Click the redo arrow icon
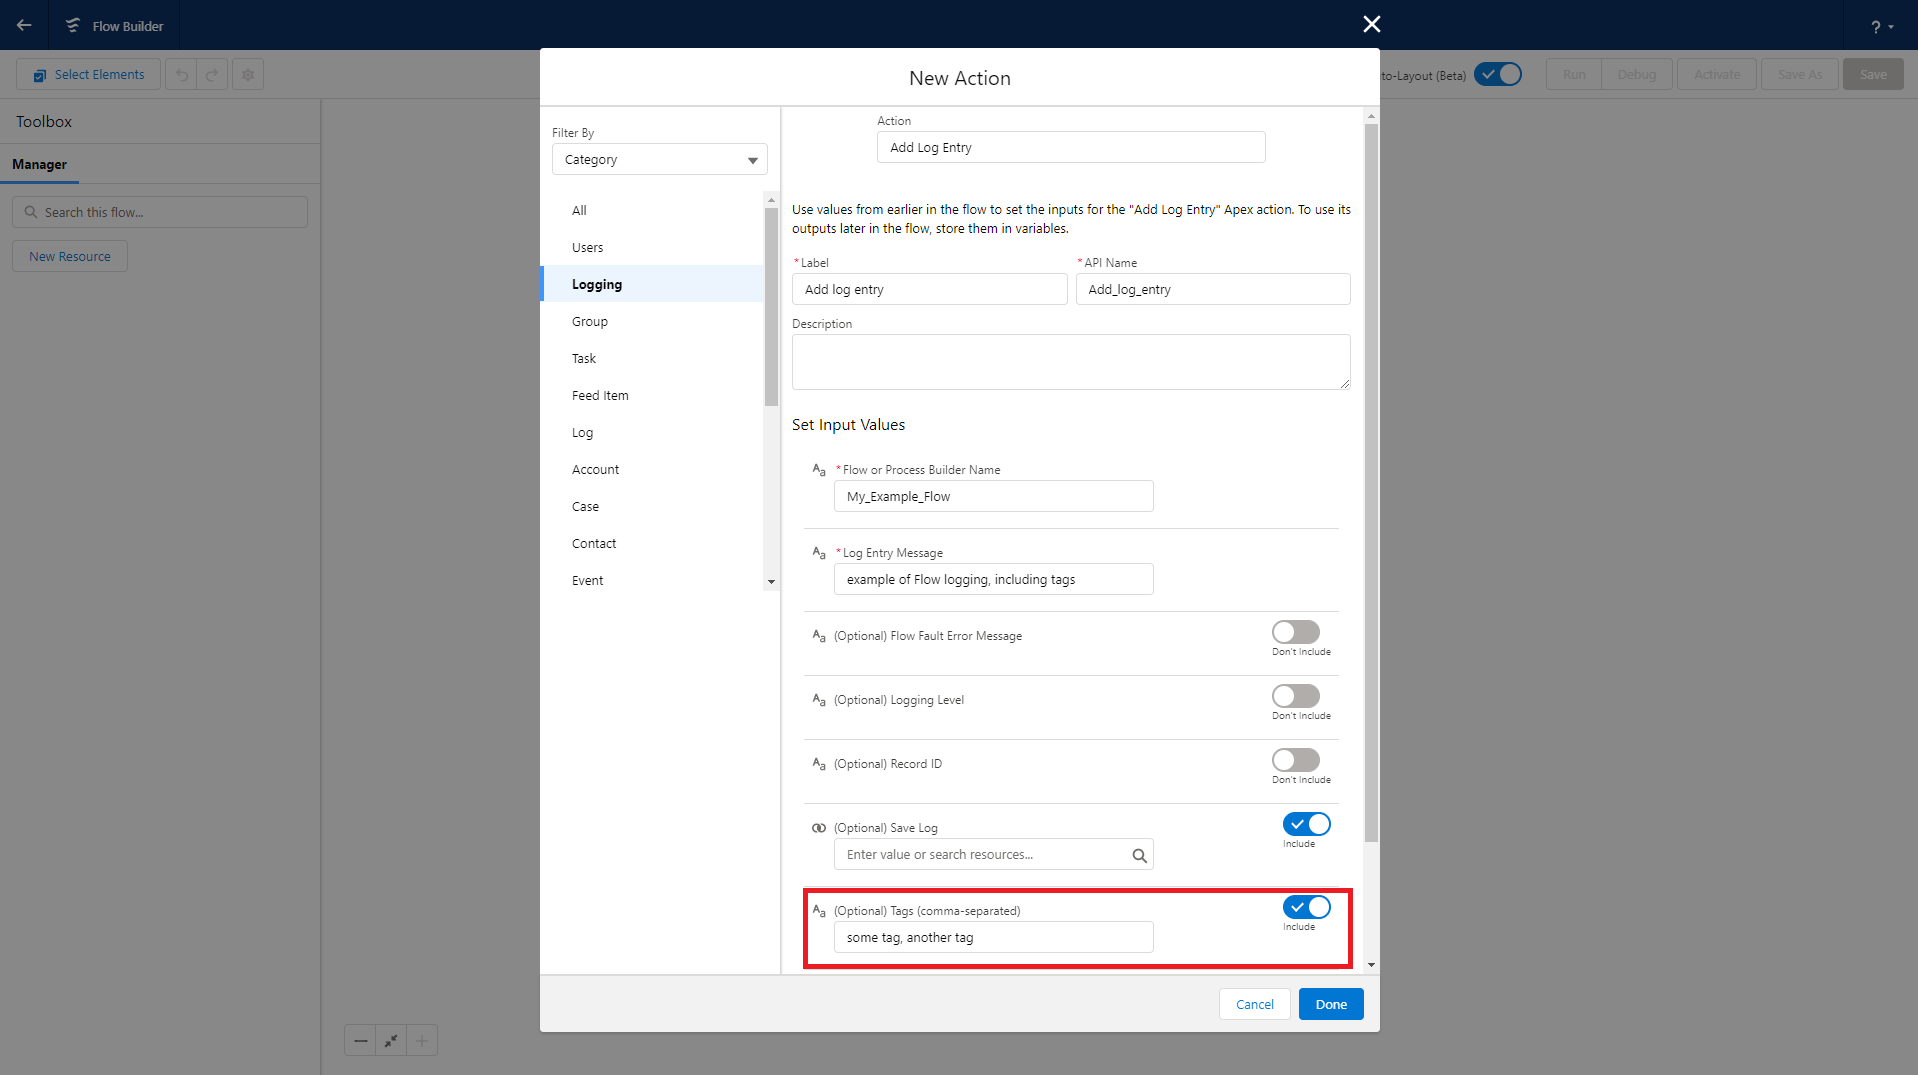Viewport: 1918px width, 1075px height. pyautogui.click(x=212, y=75)
